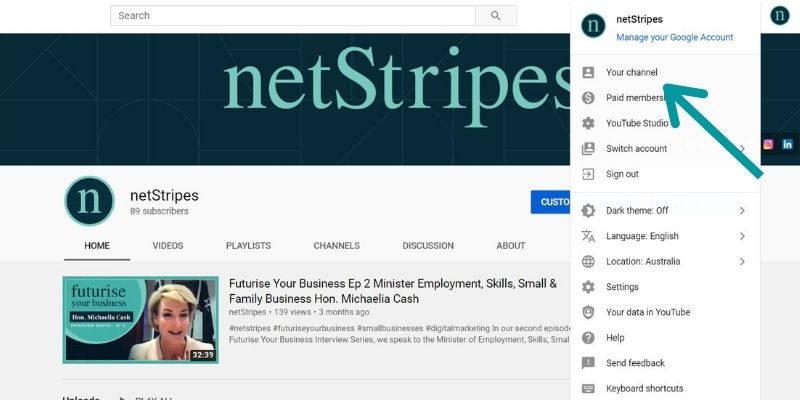Click the Location globe icon

[x=588, y=262]
